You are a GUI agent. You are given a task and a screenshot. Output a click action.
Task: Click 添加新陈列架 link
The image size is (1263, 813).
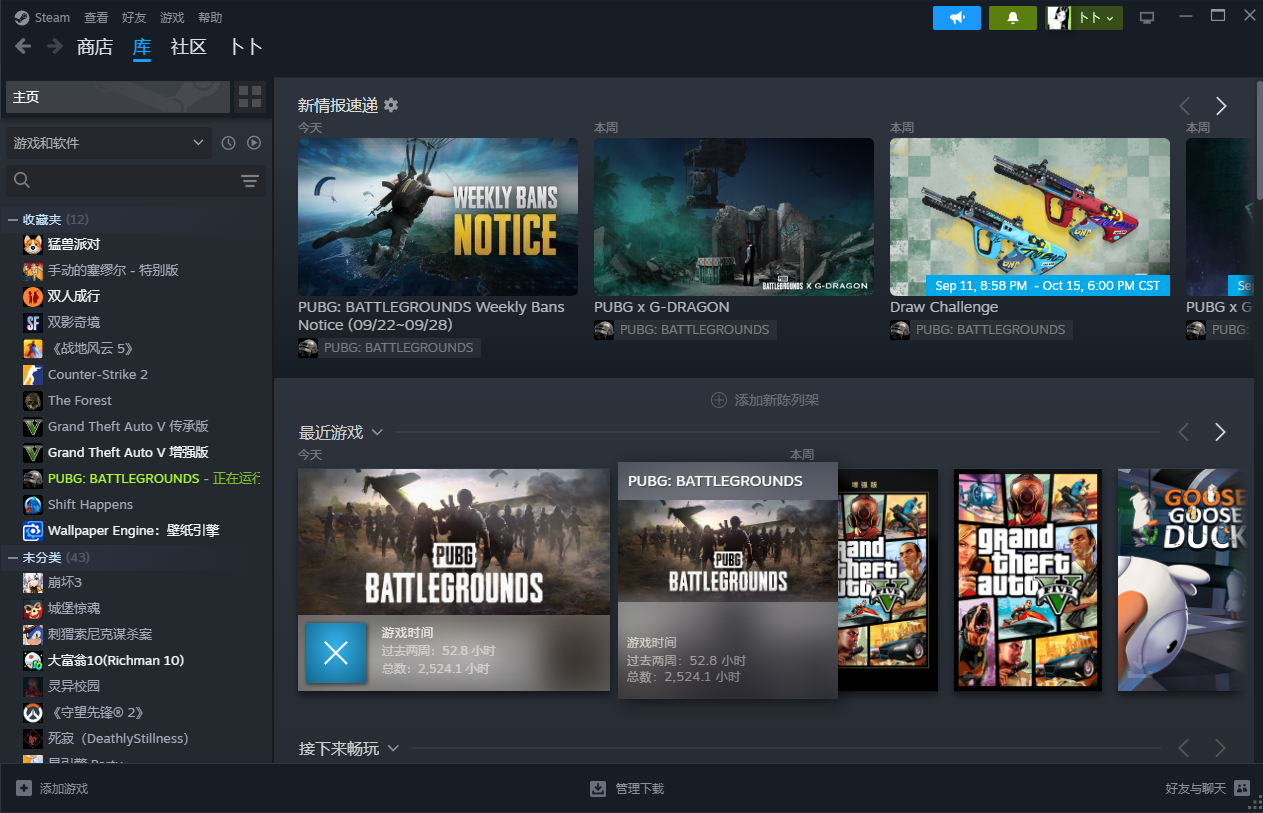(x=765, y=400)
